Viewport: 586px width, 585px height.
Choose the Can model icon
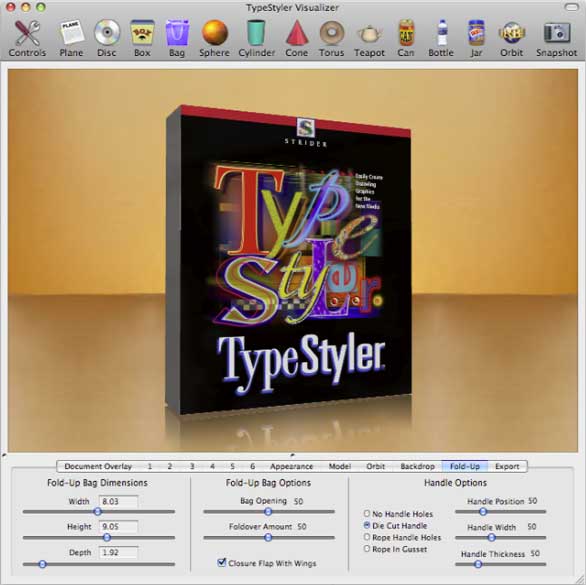[406, 38]
